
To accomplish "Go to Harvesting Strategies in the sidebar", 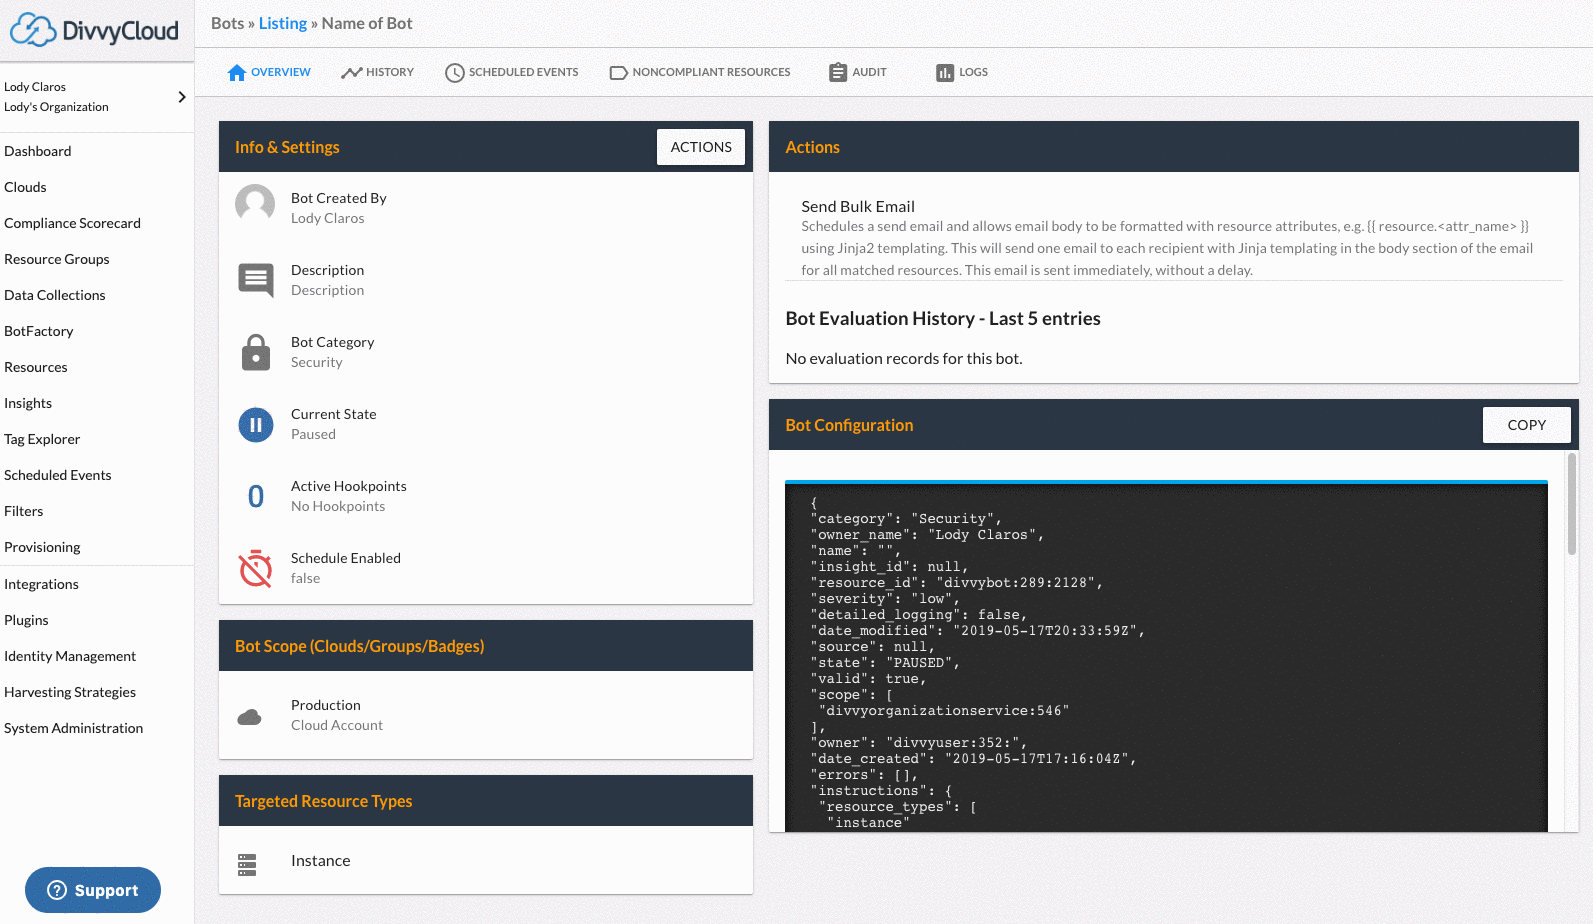I will pyautogui.click(x=70, y=692).
